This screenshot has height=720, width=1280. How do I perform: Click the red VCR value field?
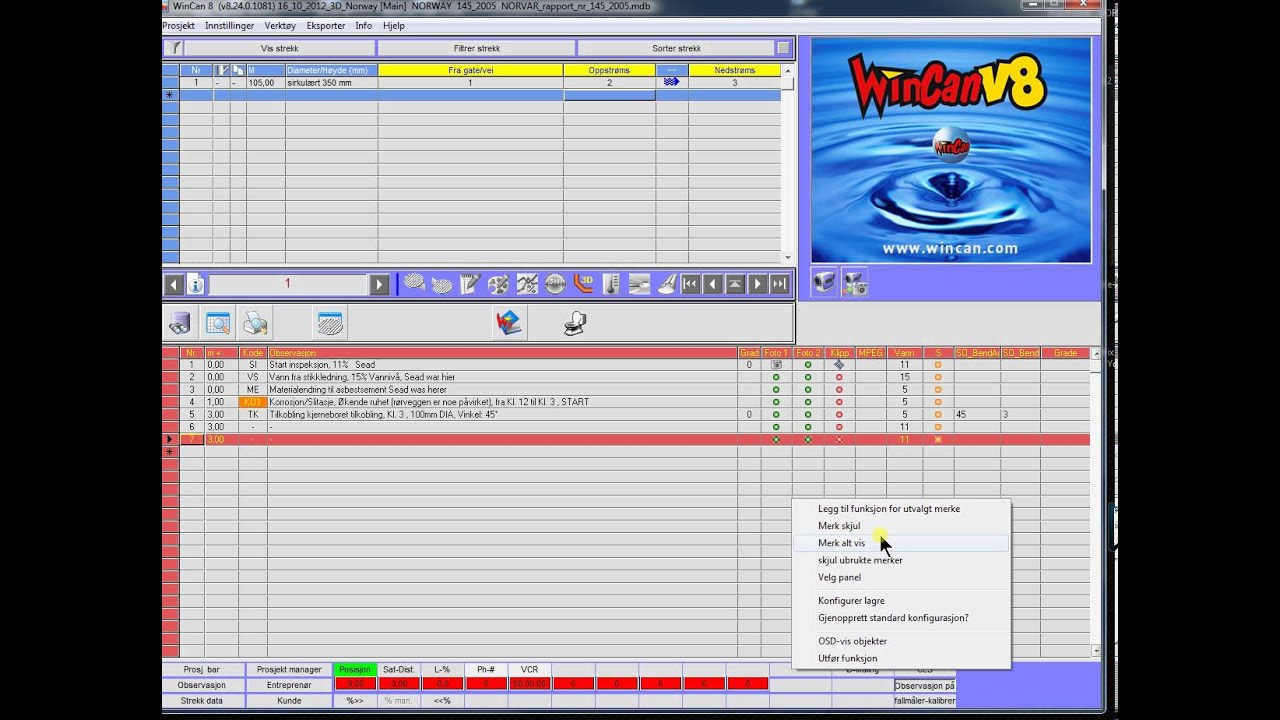pos(529,684)
